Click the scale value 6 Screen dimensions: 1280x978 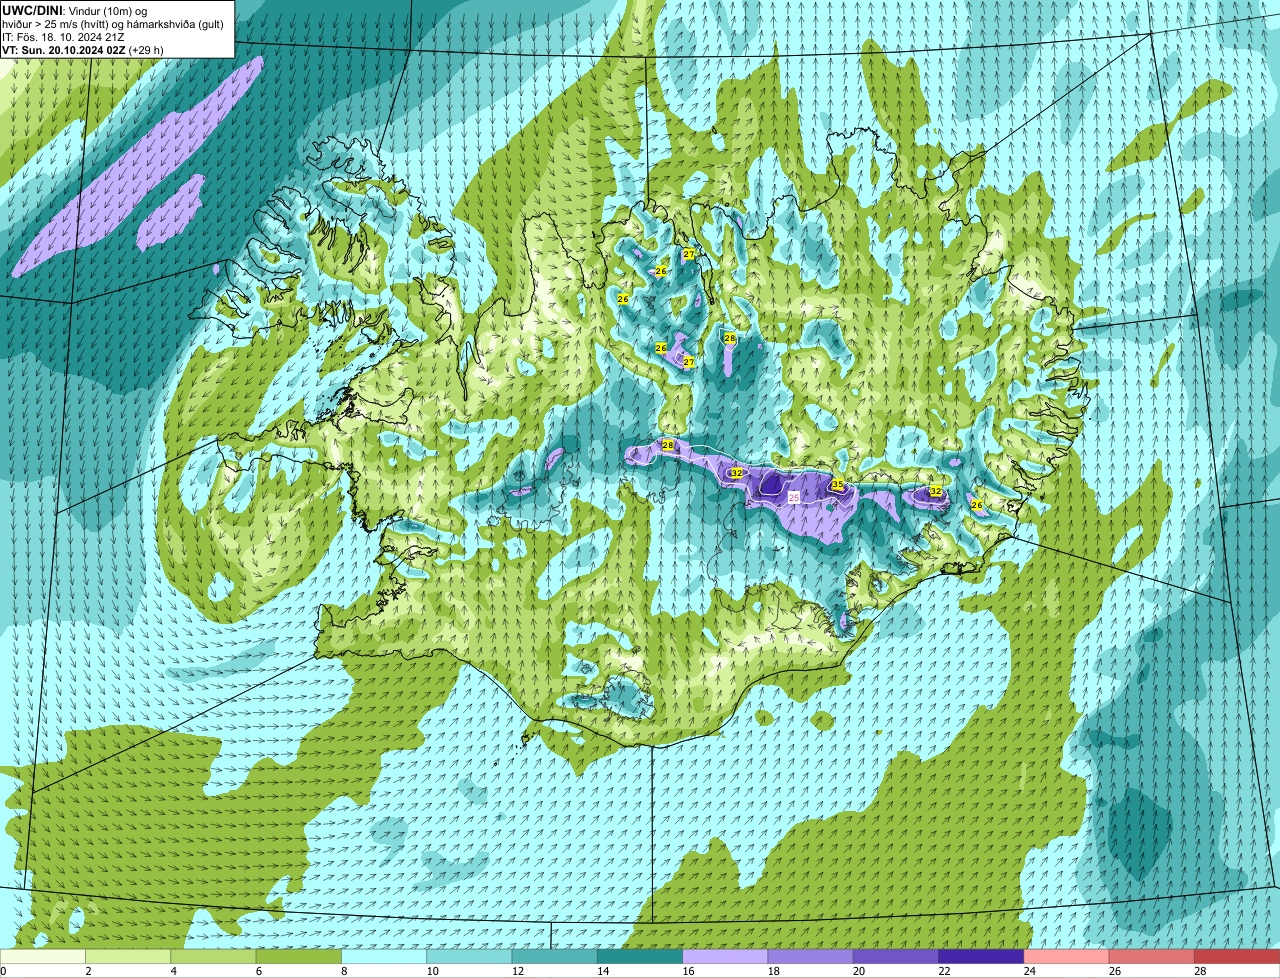259,971
